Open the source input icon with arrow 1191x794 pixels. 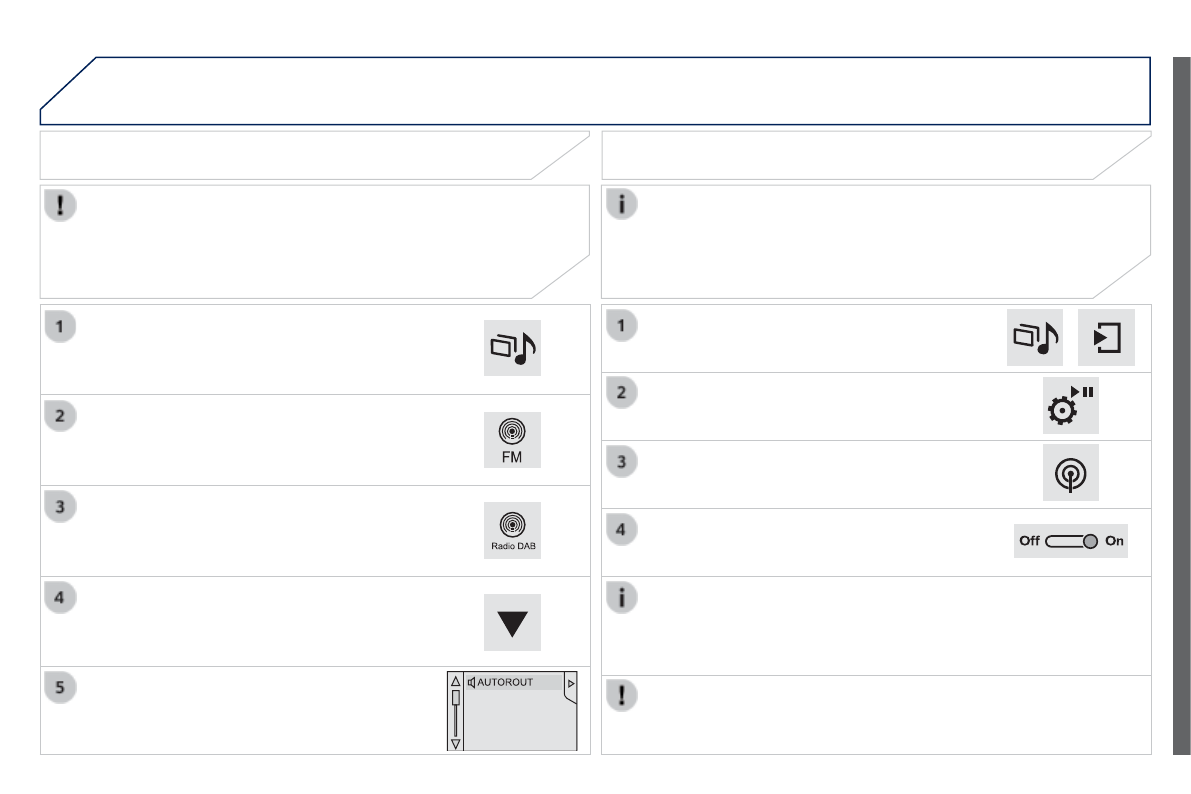point(1107,338)
